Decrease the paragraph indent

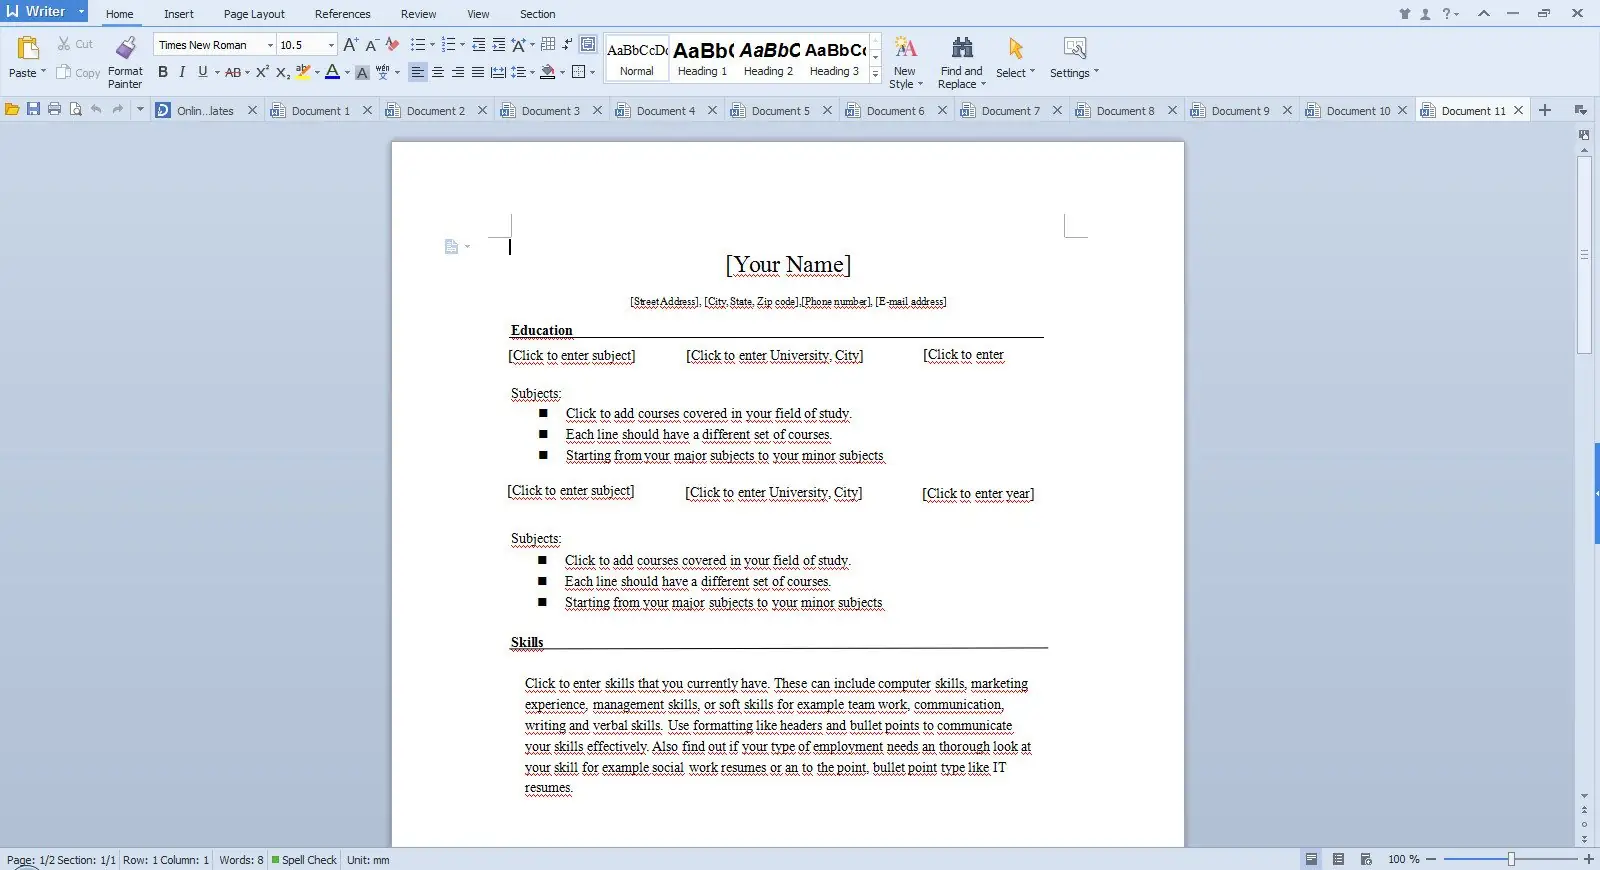click(x=479, y=45)
